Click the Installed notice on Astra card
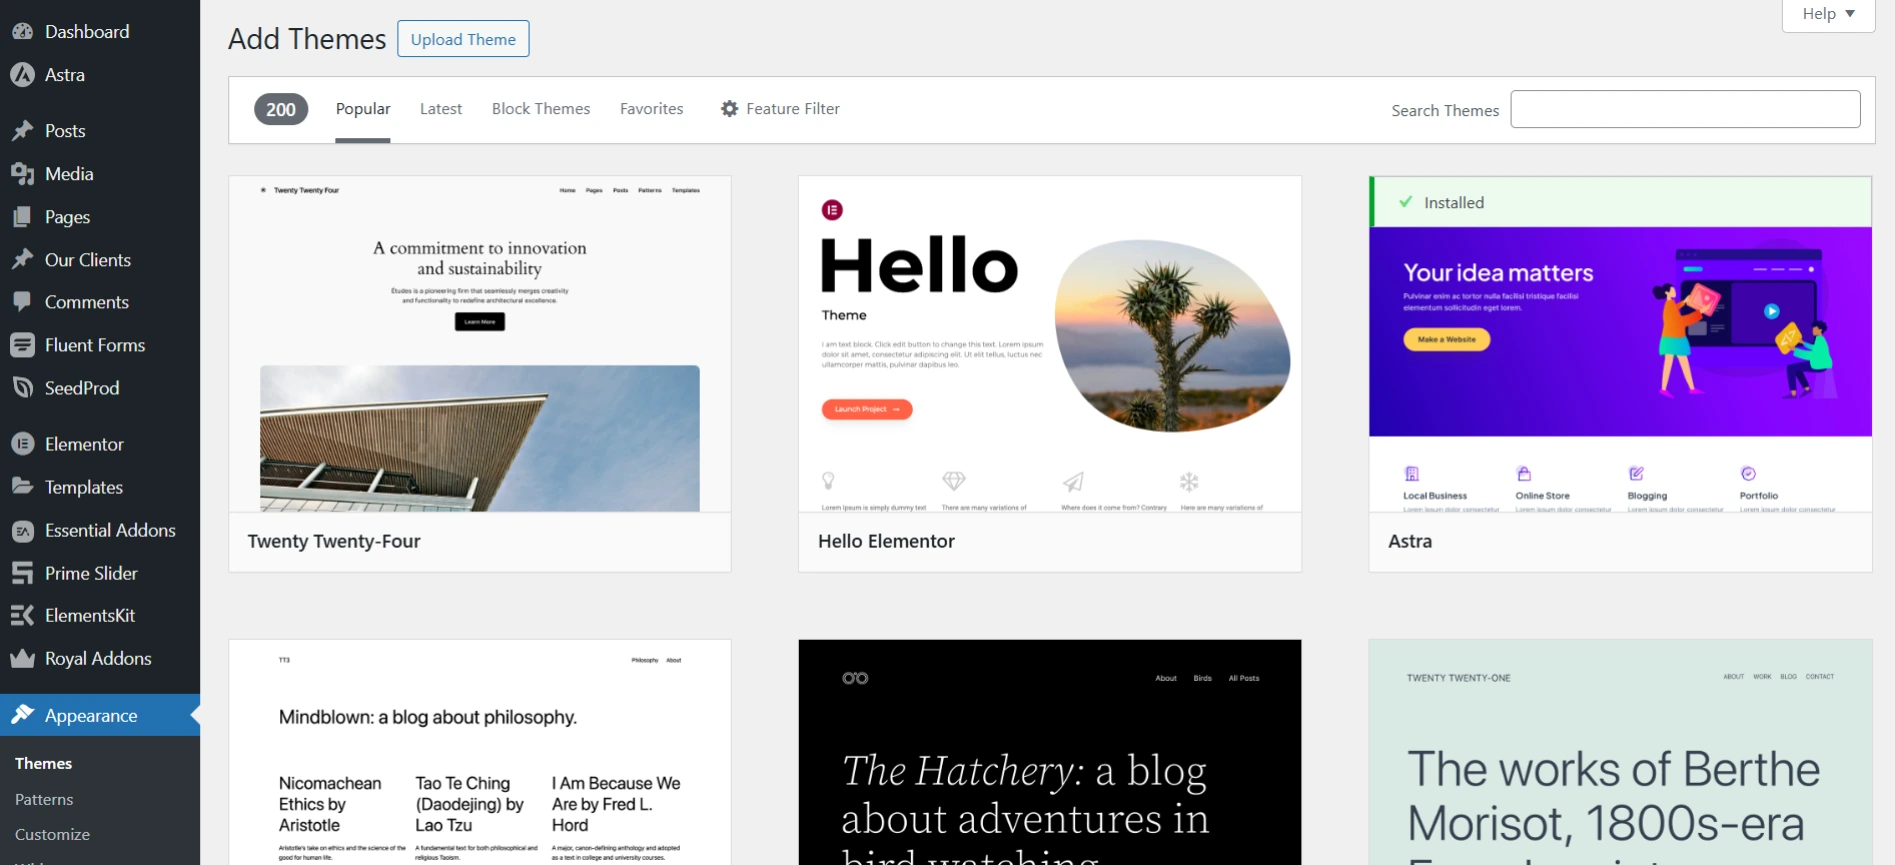 coord(1620,202)
